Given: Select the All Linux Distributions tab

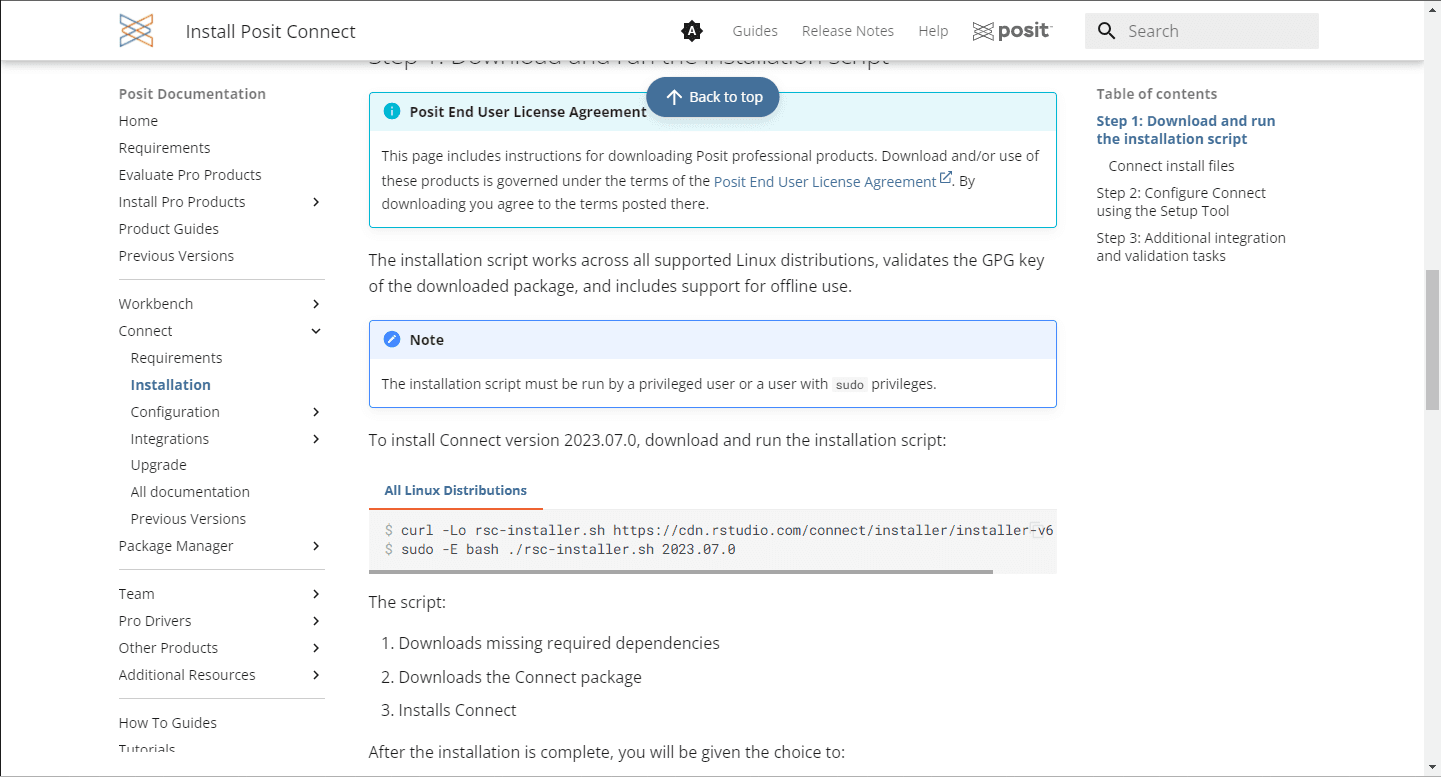Looking at the screenshot, I should [455, 491].
